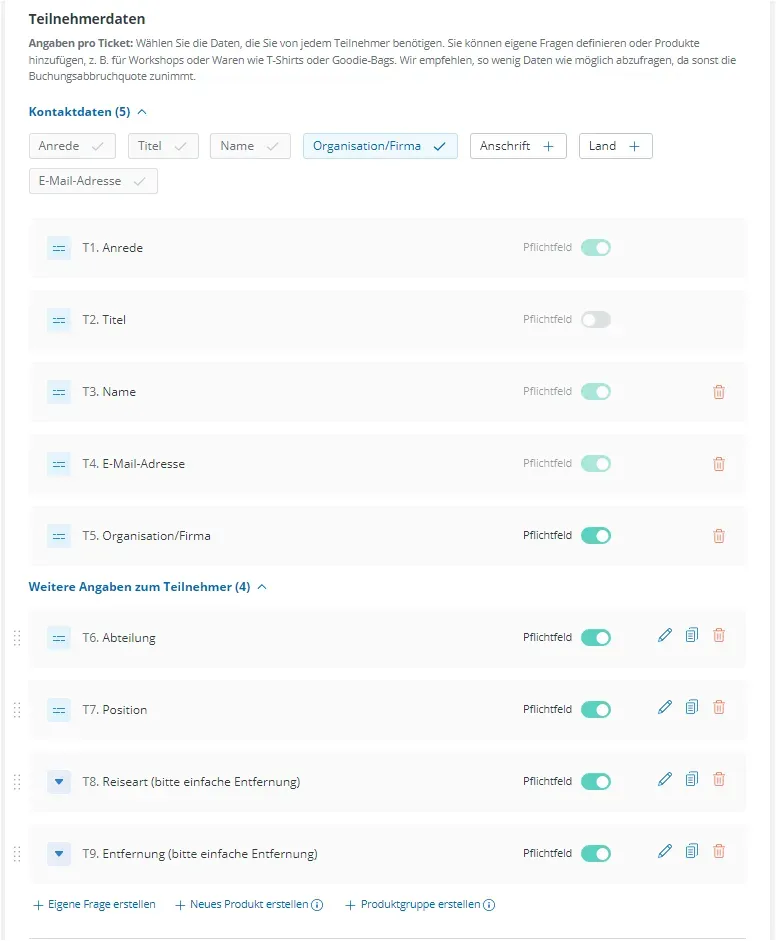
Task: Remove the T3. Name field
Action: pyautogui.click(x=719, y=392)
